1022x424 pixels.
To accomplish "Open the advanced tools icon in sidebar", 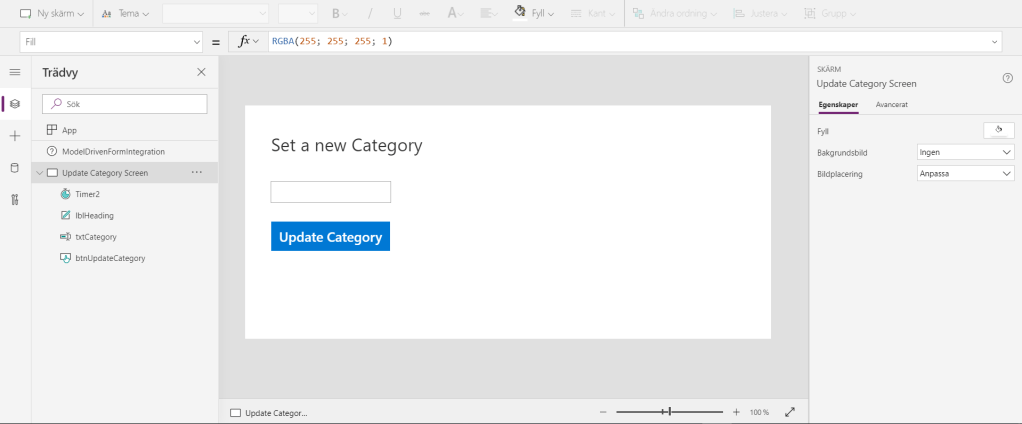I will pyautogui.click(x=15, y=200).
